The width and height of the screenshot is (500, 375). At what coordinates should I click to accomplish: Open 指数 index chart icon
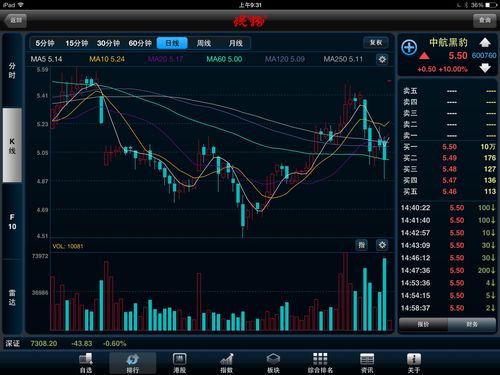click(x=226, y=363)
